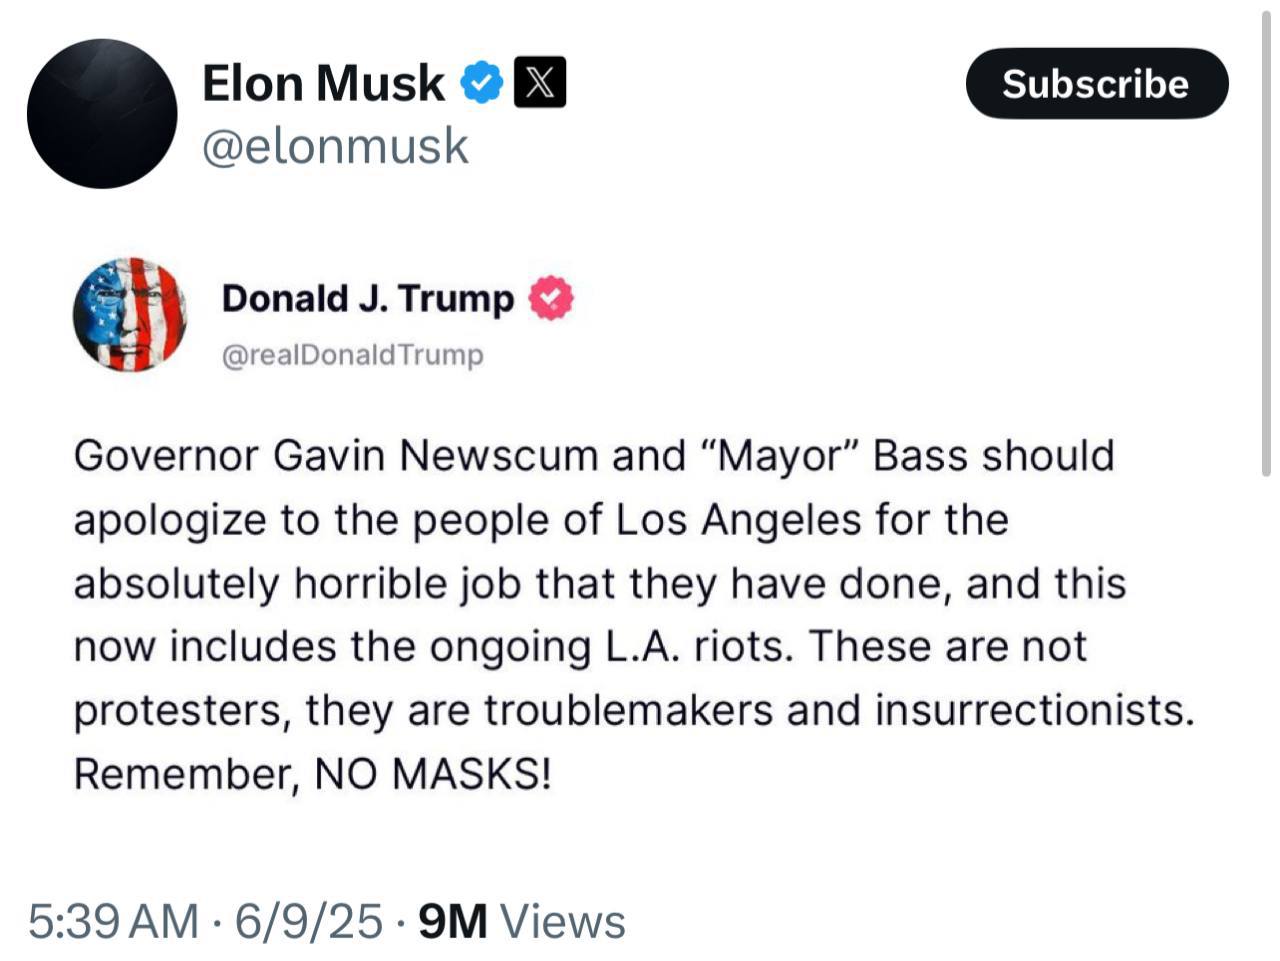
Task: Click the blue verified checkmark badge
Action: (482, 83)
